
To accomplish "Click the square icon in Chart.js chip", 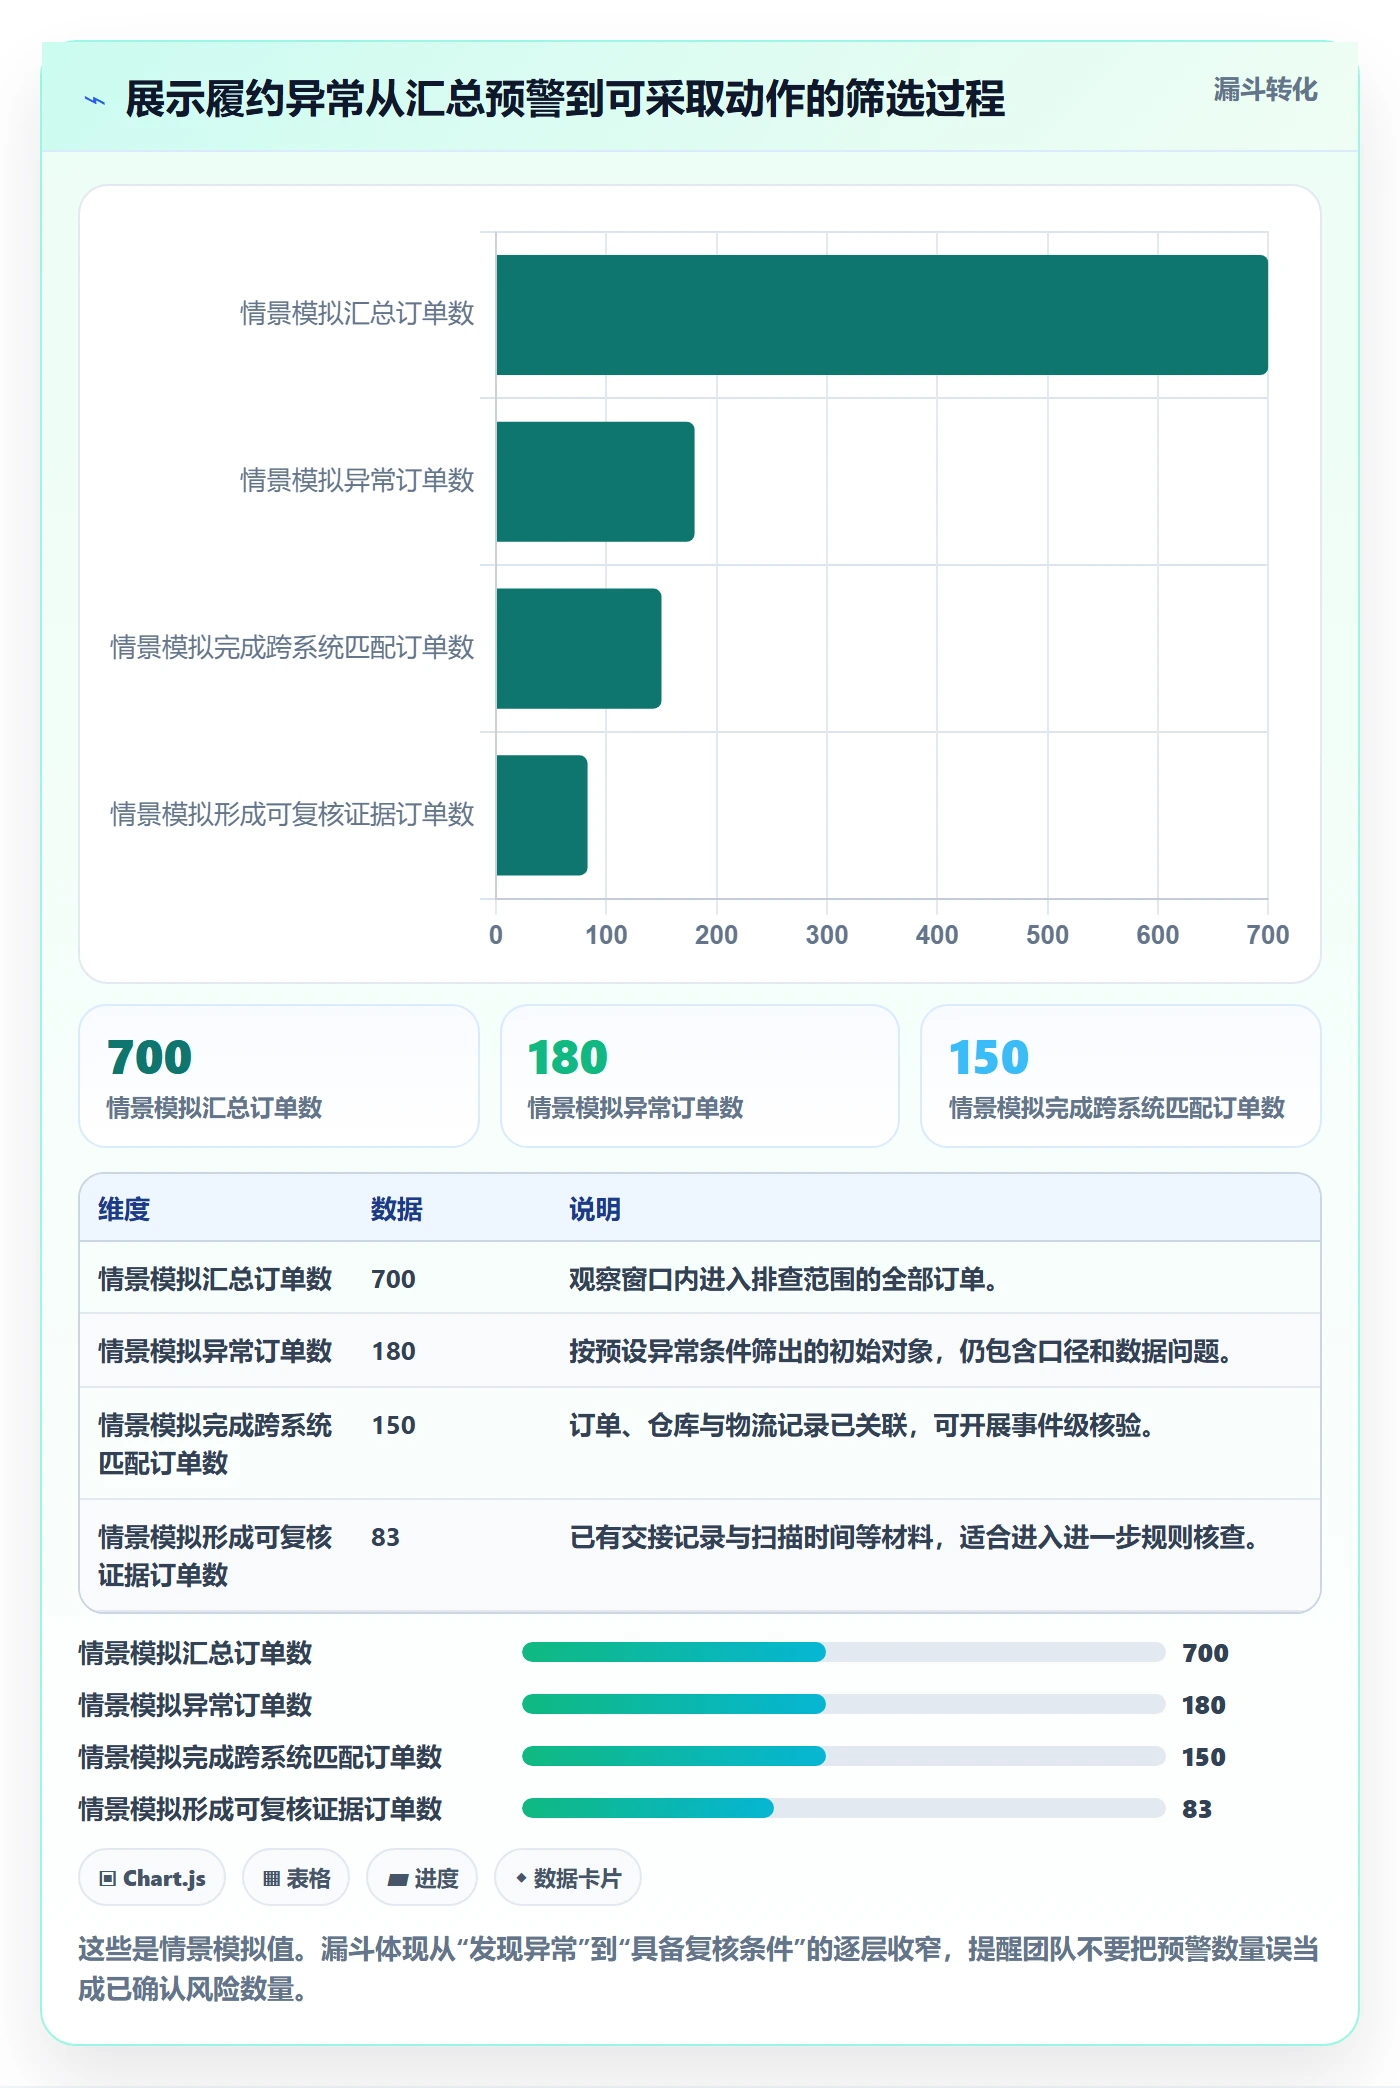I will coord(107,1878).
